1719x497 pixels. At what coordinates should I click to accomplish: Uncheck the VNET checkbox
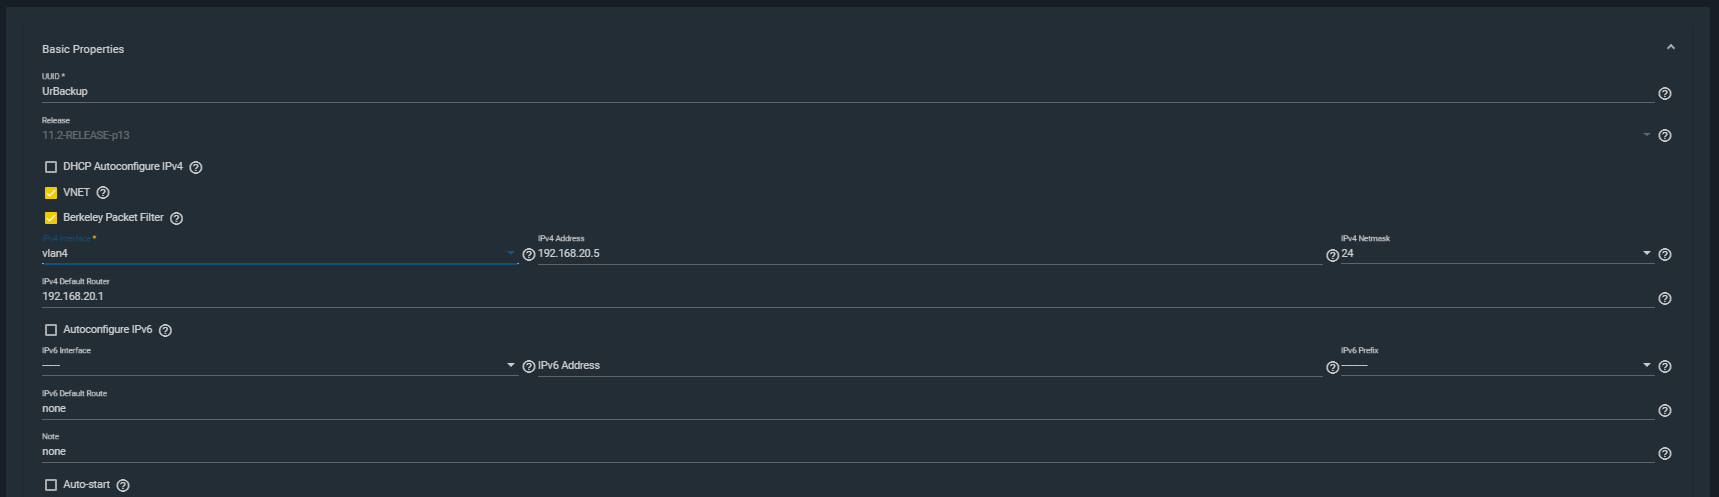(51, 193)
